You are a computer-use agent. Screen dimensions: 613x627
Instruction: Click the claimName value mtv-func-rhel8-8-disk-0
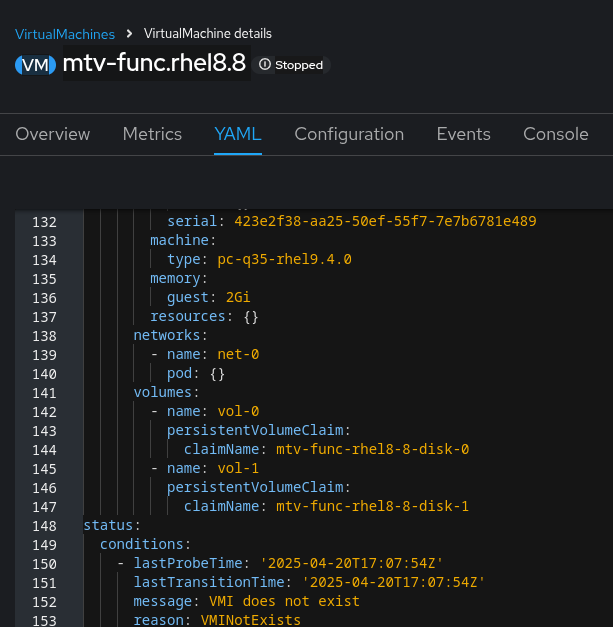click(x=372, y=449)
